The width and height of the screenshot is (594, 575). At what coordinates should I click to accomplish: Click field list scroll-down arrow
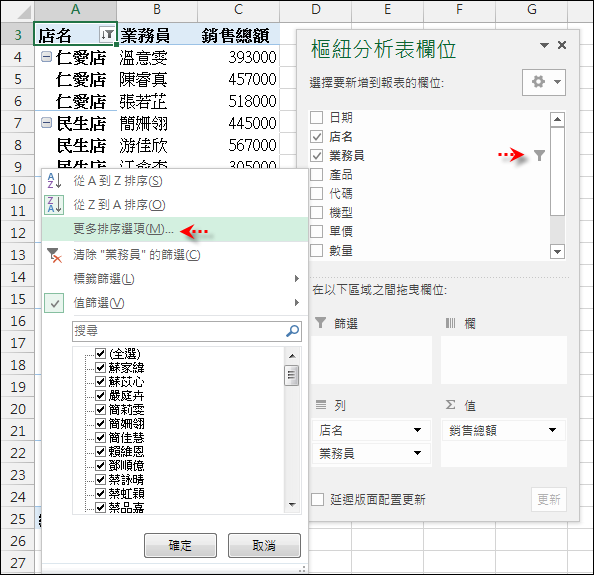557,252
